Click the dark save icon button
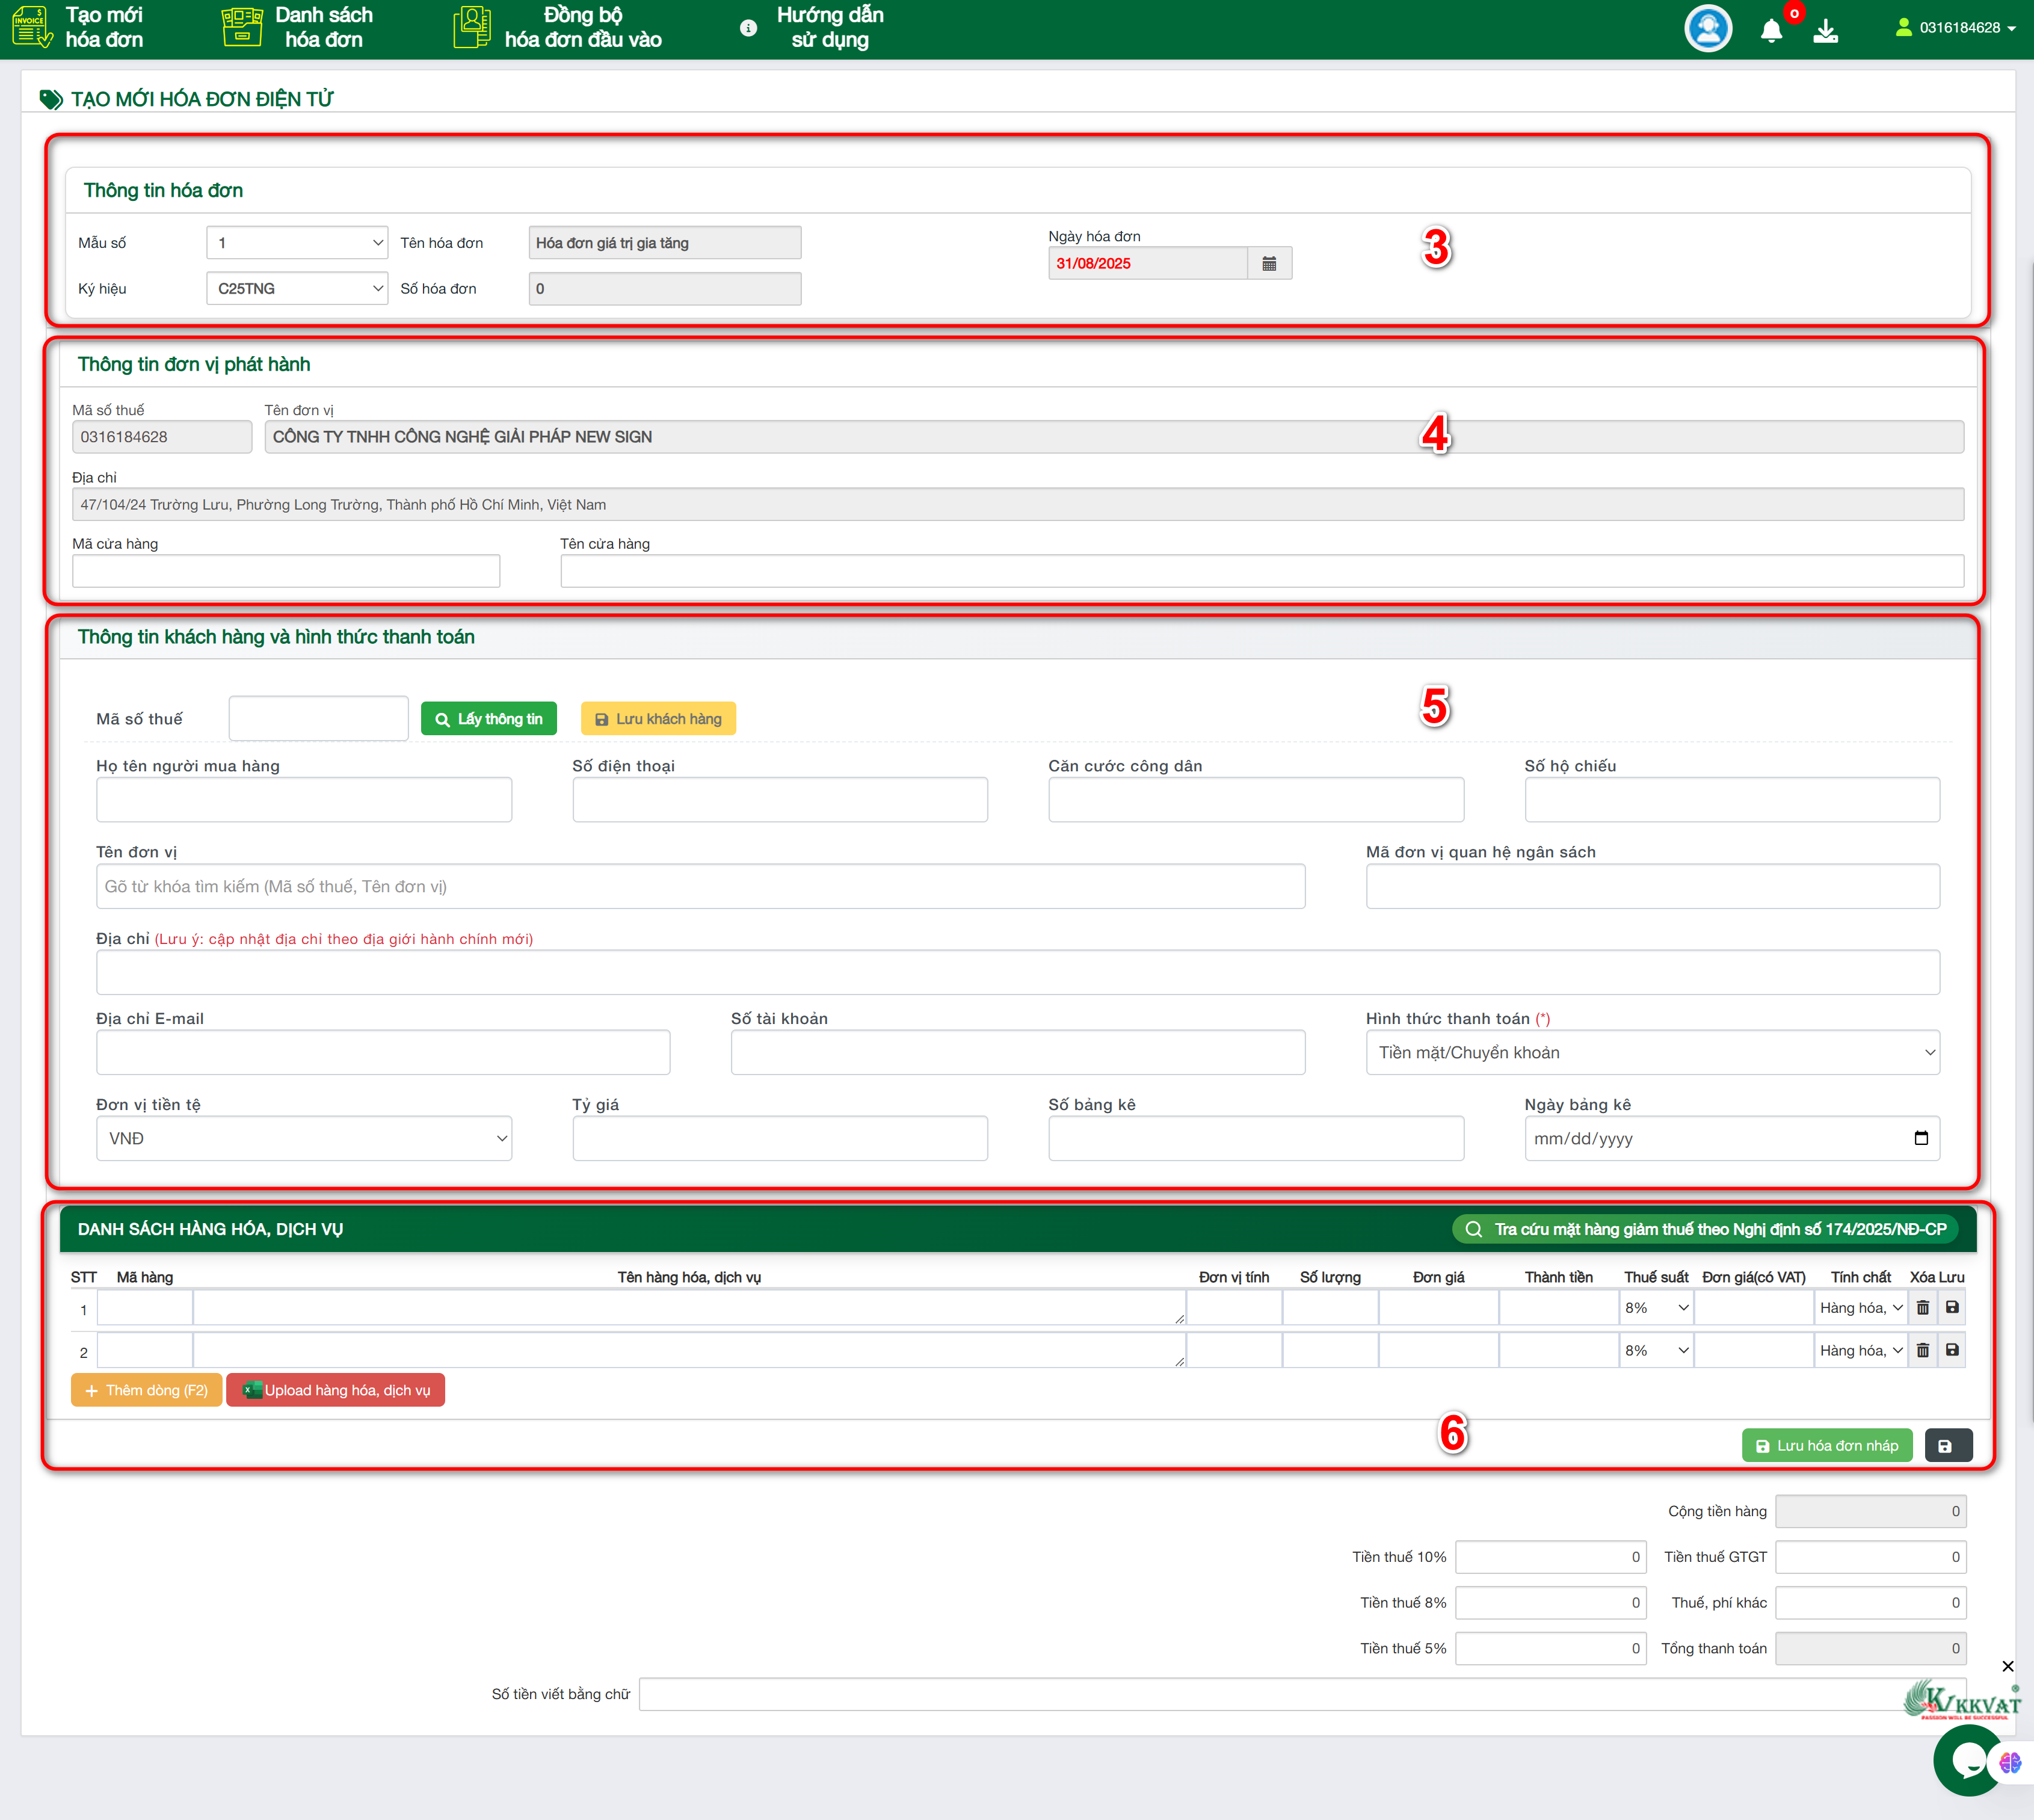2034x1820 pixels. tap(1947, 1446)
